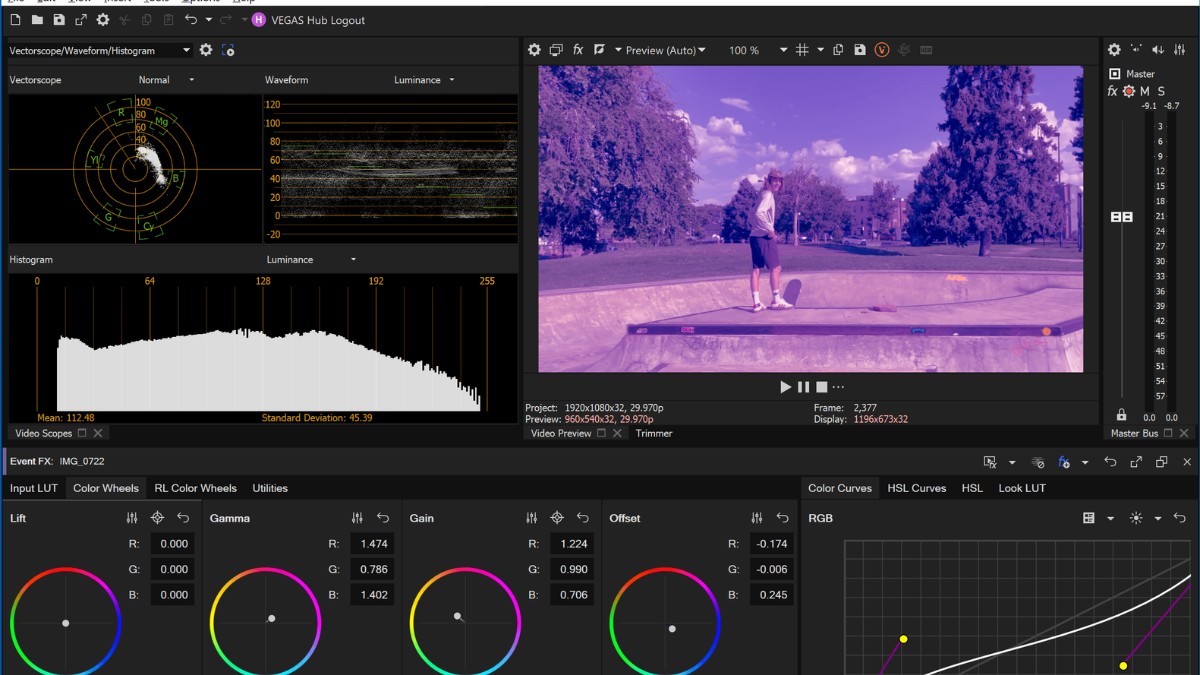Select the Color Curves tab

(x=840, y=488)
